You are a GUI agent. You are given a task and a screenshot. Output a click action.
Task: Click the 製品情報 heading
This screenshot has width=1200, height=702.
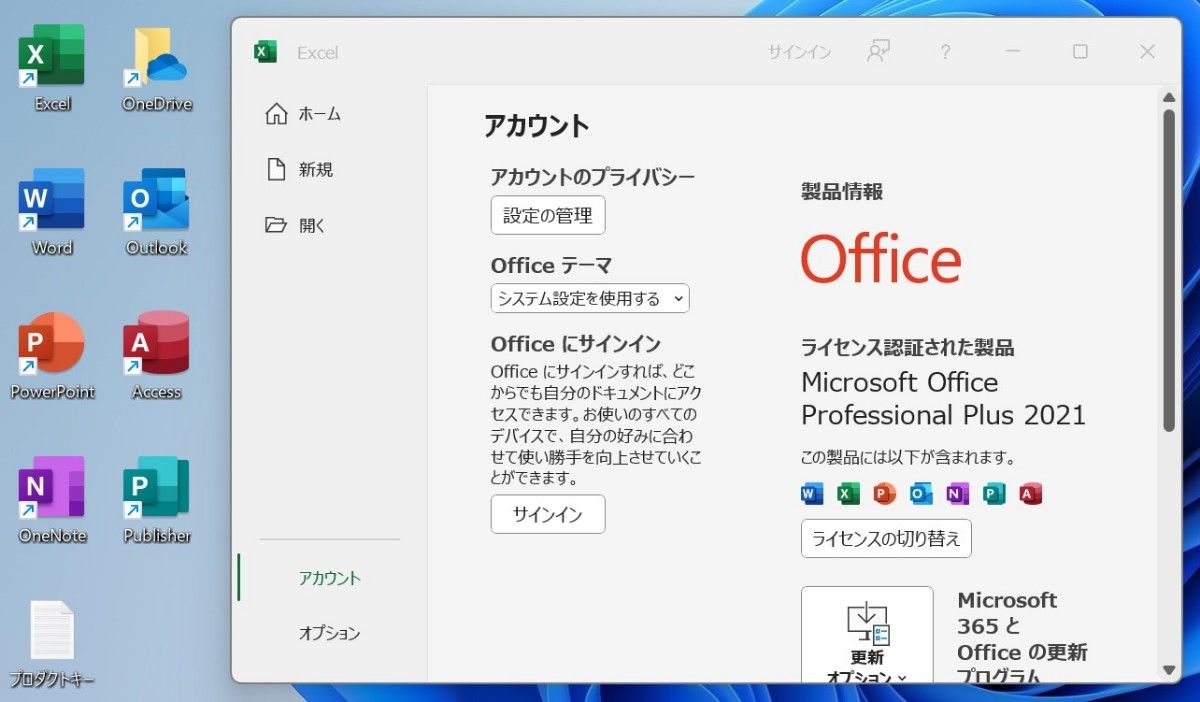(x=842, y=192)
